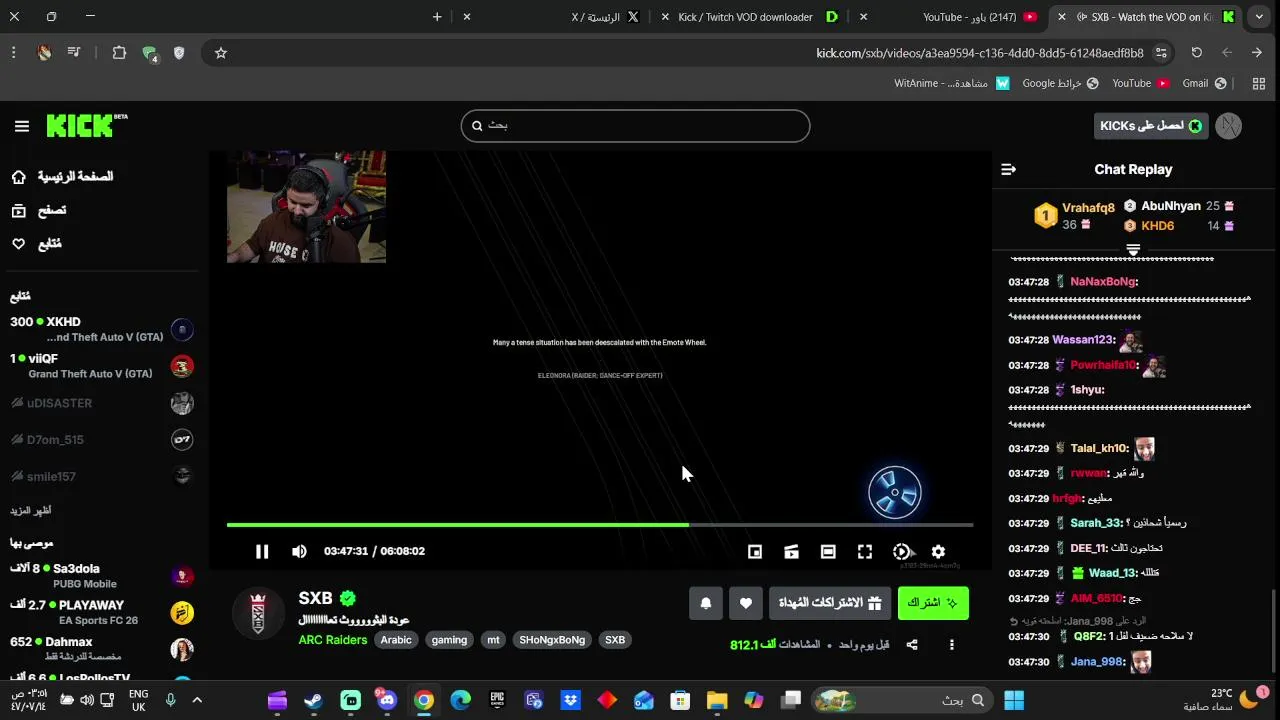Click the KICK logo
Viewport: 1280px width, 720px height.
[86, 125]
